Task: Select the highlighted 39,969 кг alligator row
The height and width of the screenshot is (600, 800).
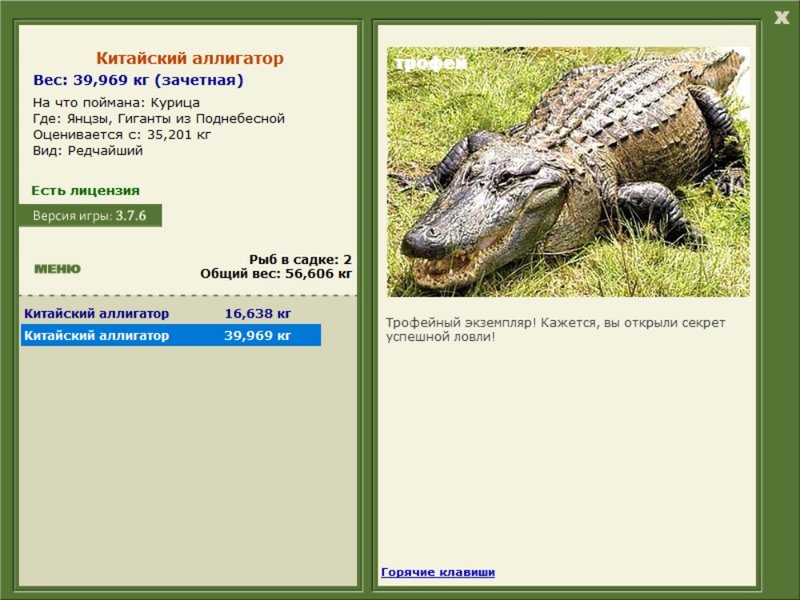Action: point(171,335)
